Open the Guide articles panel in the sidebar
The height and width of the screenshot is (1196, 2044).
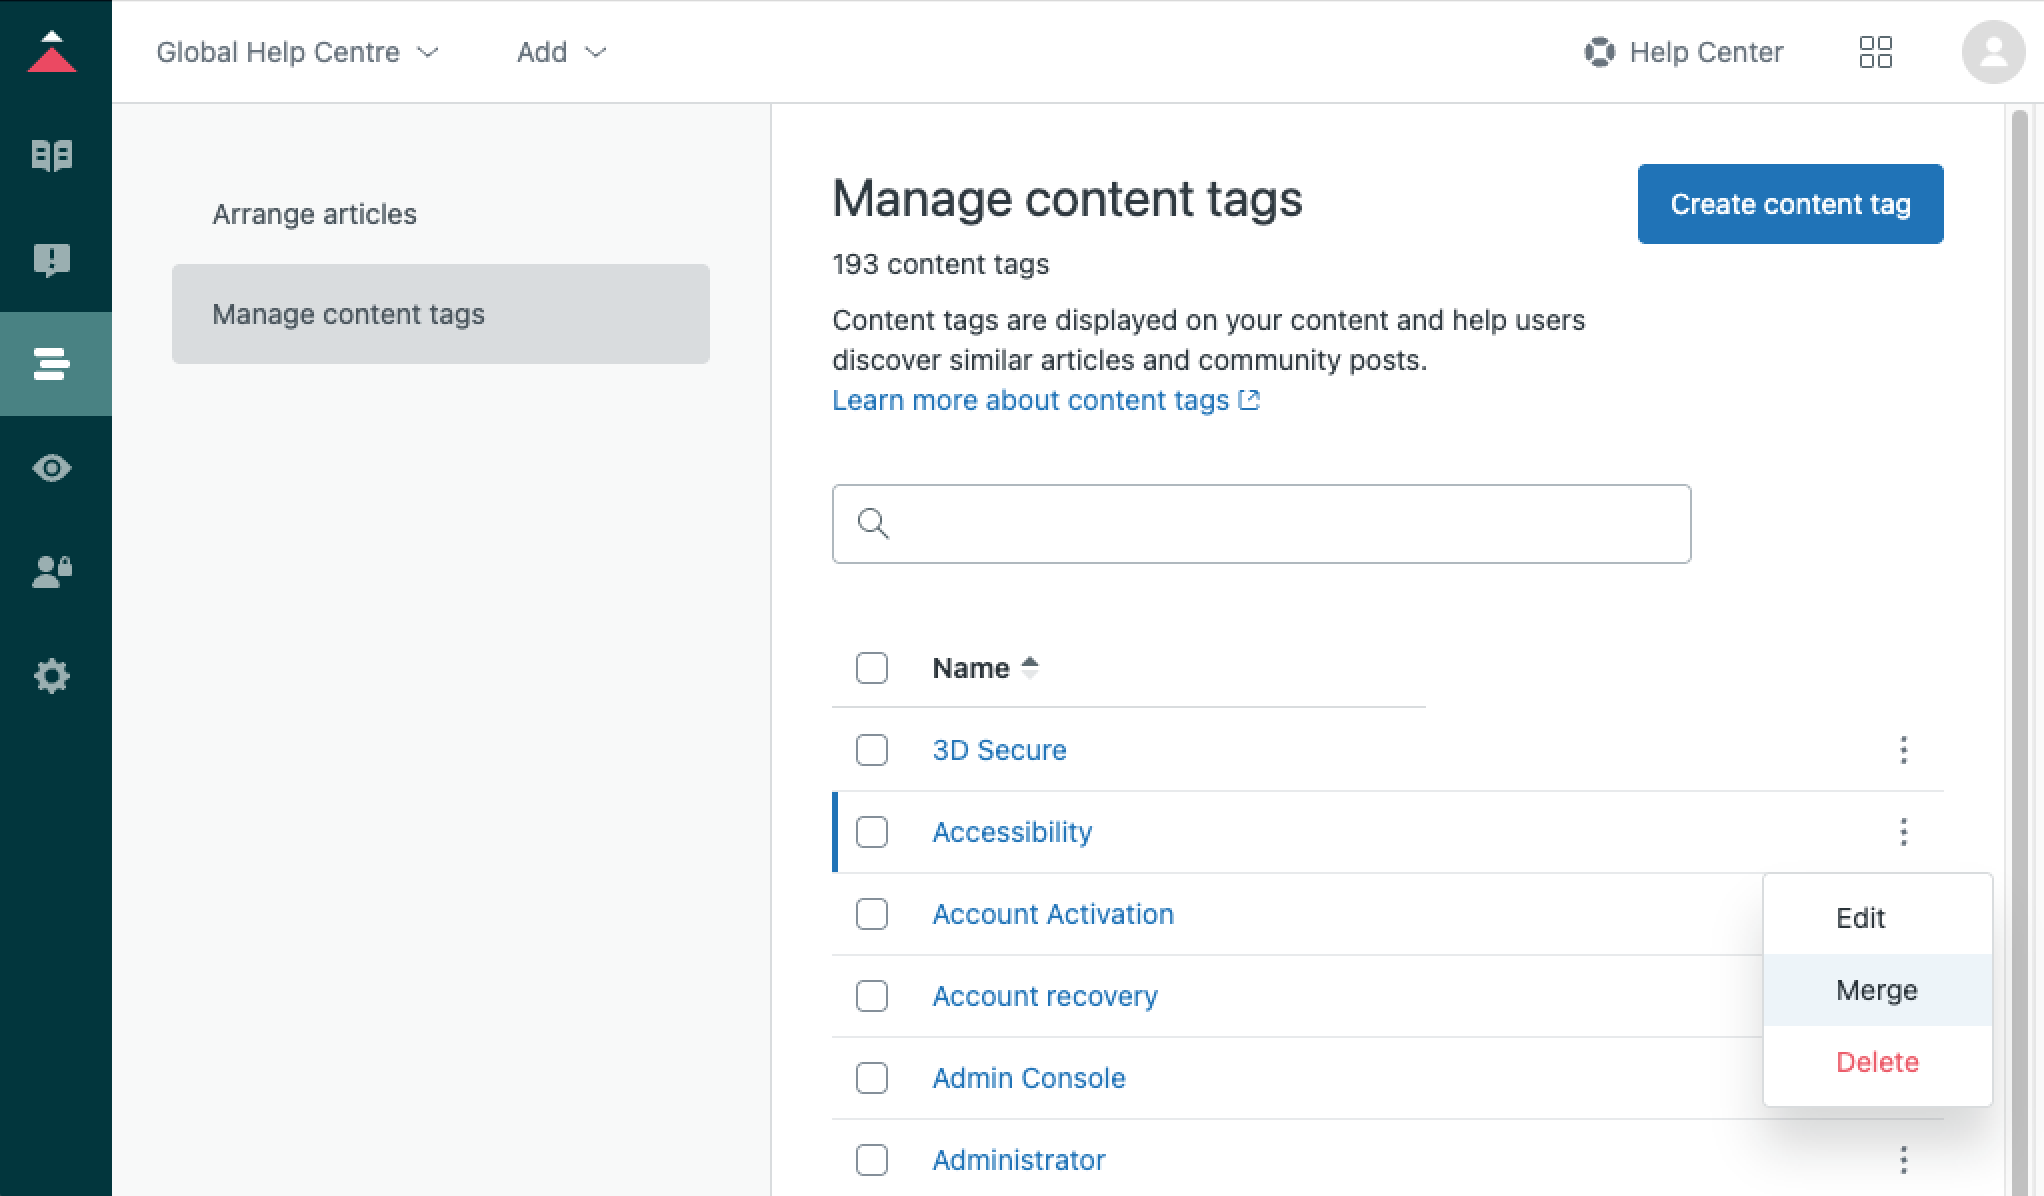(x=53, y=155)
